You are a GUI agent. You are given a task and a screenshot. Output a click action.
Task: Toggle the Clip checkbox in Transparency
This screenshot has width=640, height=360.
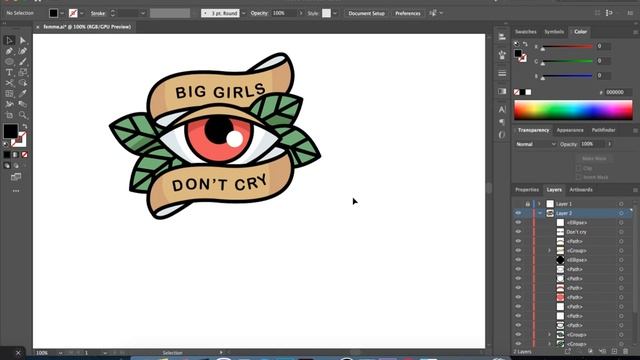tap(578, 168)
